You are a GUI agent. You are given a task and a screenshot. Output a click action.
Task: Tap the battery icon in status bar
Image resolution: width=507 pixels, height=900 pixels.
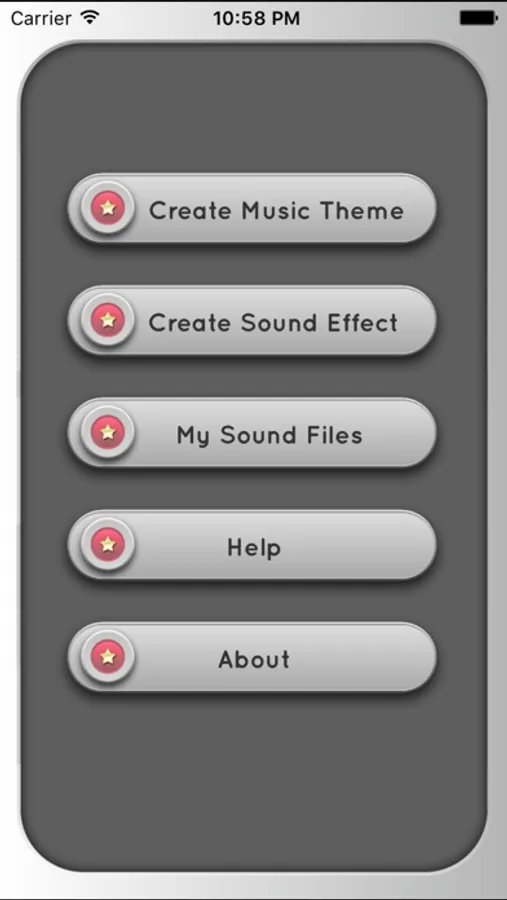pos(478,18)
